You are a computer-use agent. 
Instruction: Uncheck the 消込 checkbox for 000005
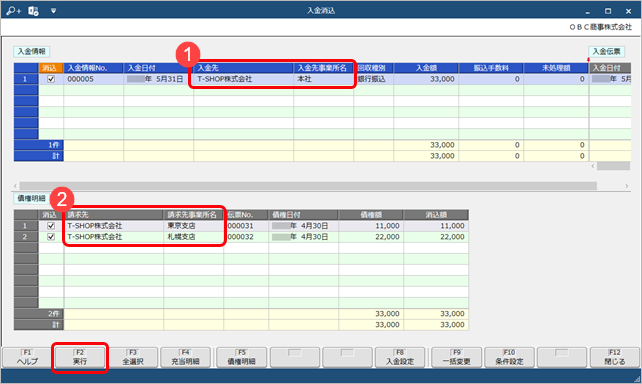tap(51, 79)
